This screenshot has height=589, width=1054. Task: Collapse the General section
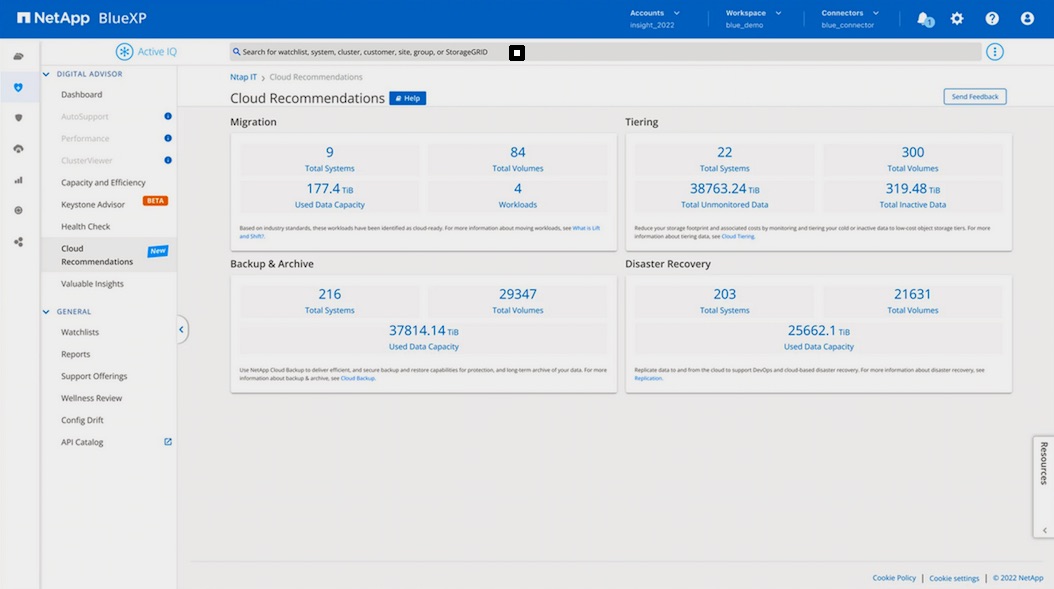pos(46,312)
